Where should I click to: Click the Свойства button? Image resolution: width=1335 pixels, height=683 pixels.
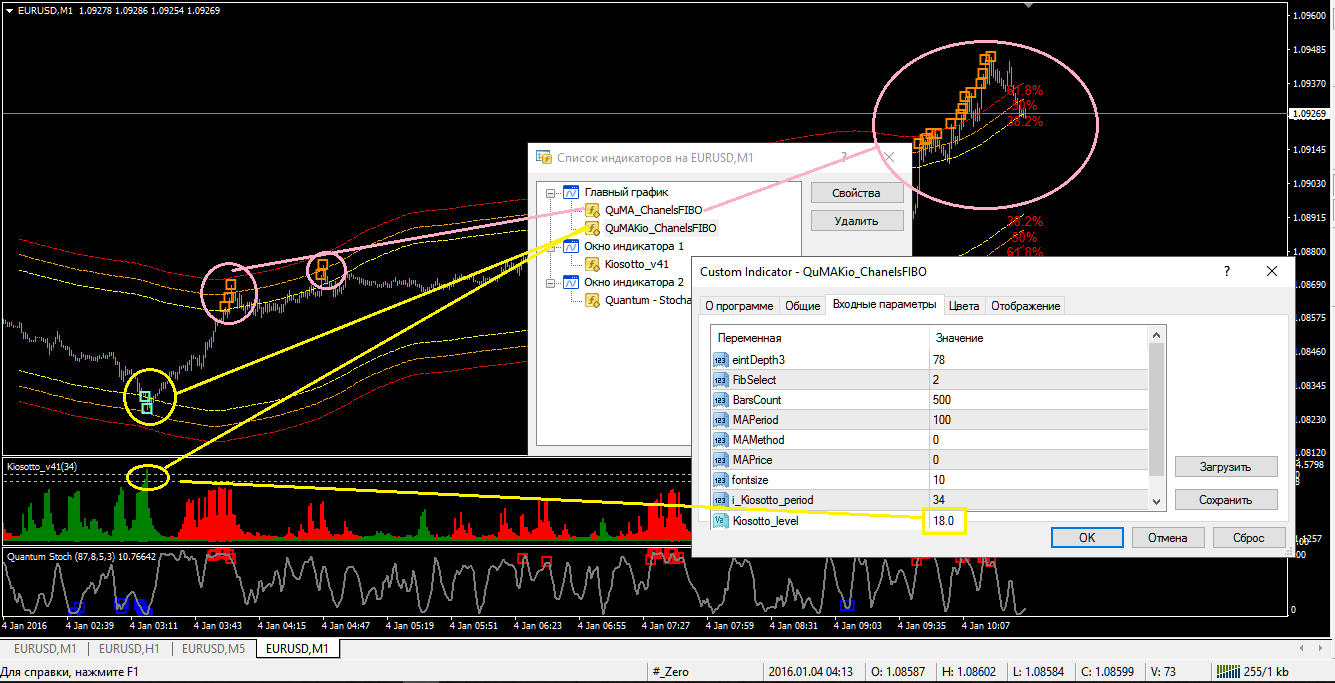tap(856, 193)
